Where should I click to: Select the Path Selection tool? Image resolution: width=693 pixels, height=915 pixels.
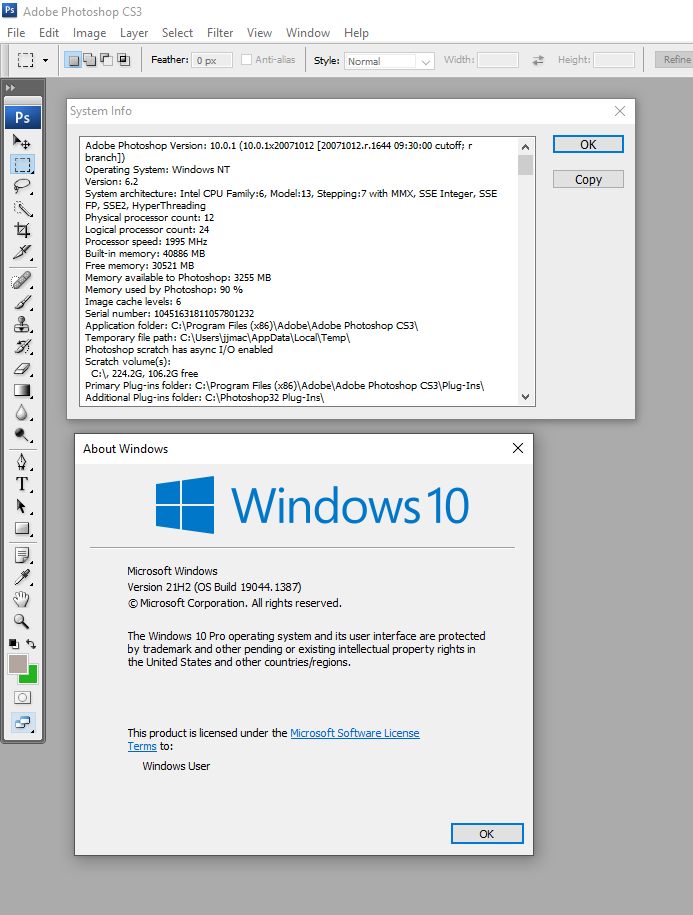coord(22,507)
